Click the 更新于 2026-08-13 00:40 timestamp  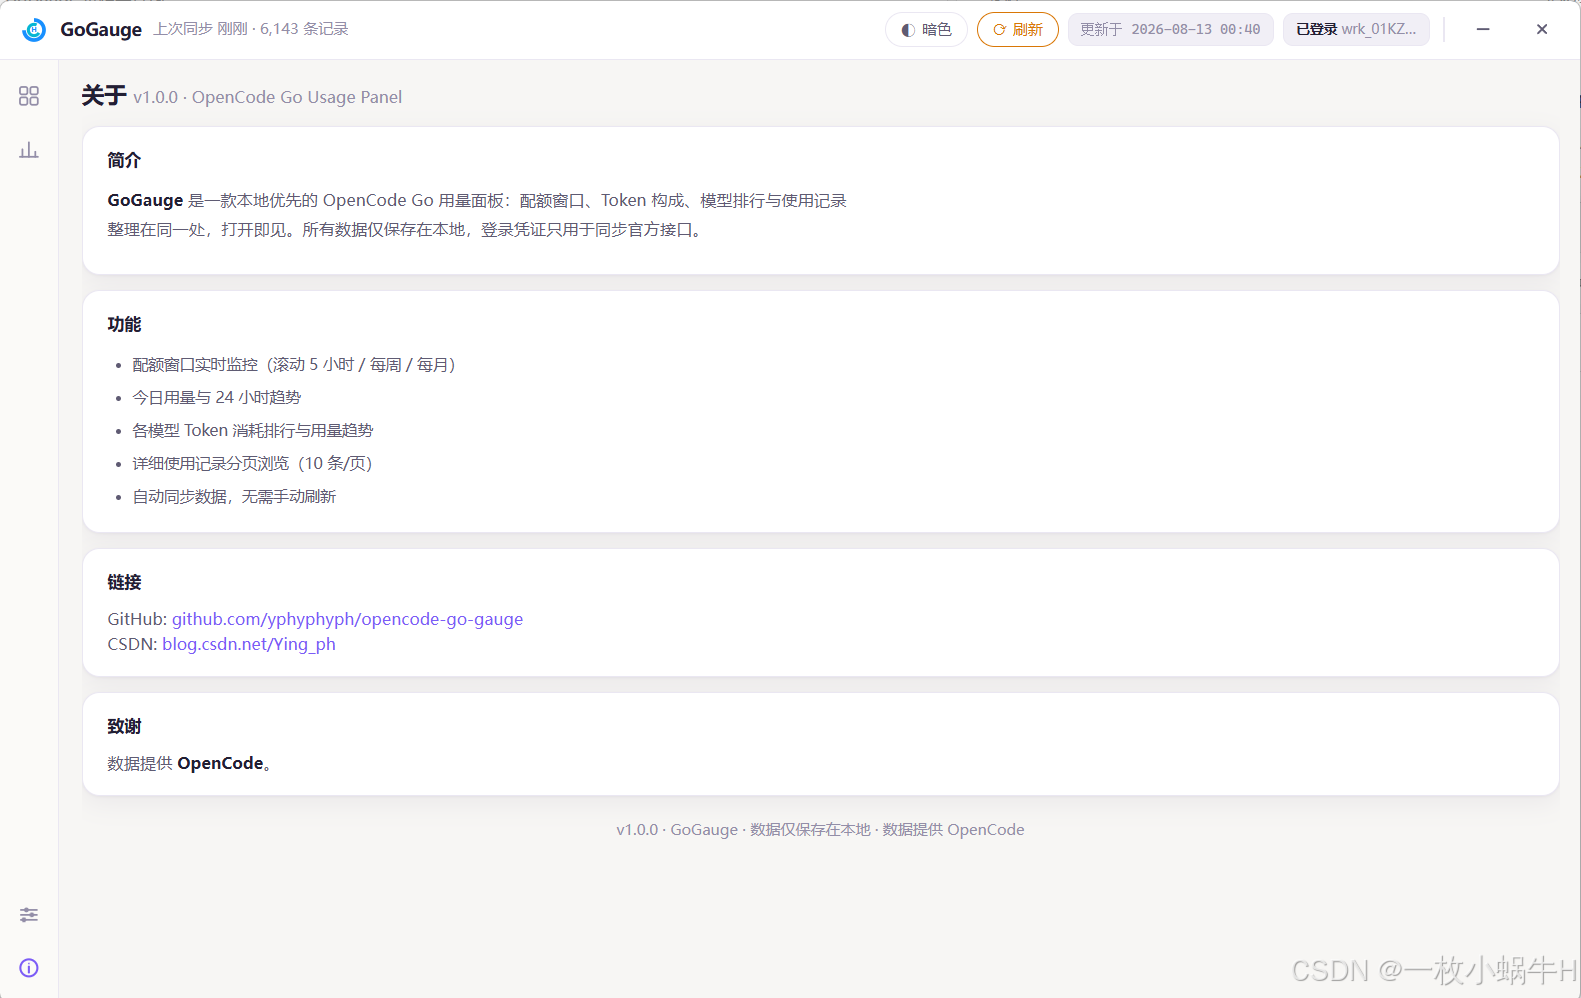1170,30
